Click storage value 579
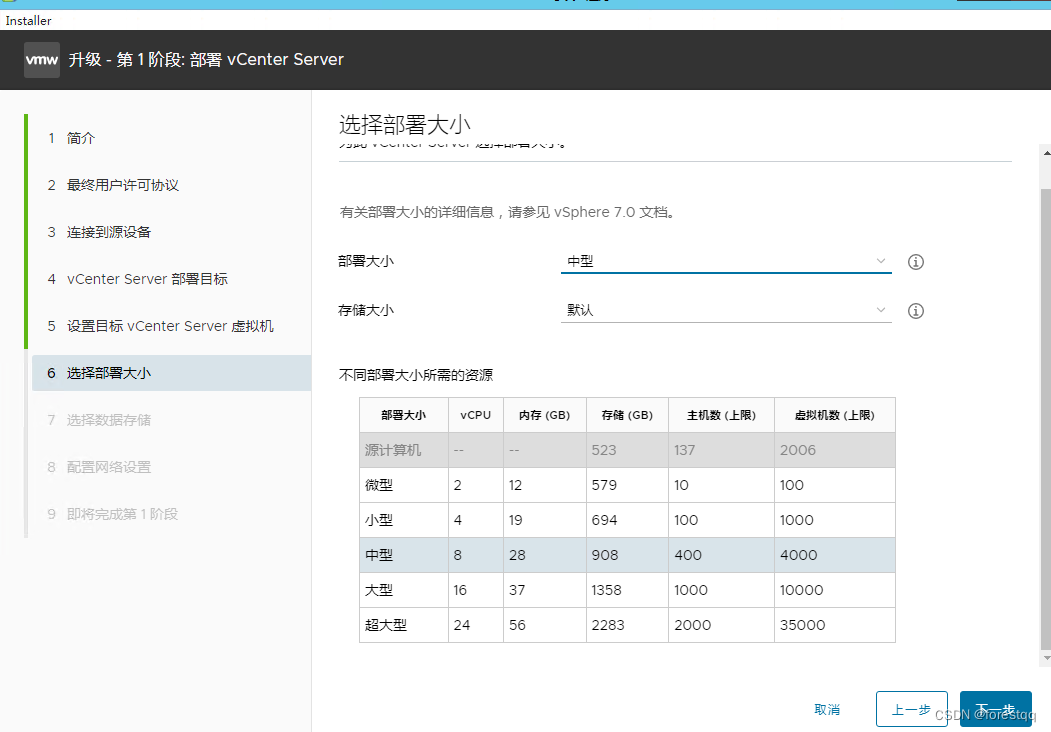This screenshot has height=732, width=1051. point(604,485)
